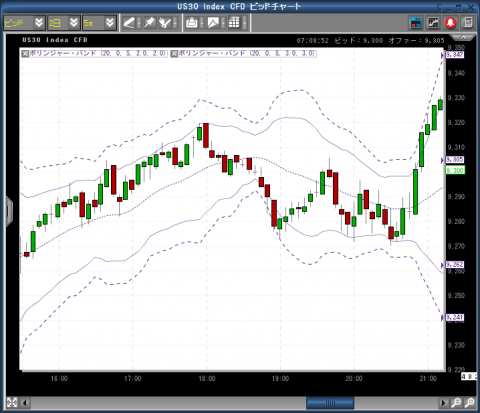Expand the 2日 period dropdown
Image resolution: width=480 pixels, height=413 pixels.
[x=74, y=23]
